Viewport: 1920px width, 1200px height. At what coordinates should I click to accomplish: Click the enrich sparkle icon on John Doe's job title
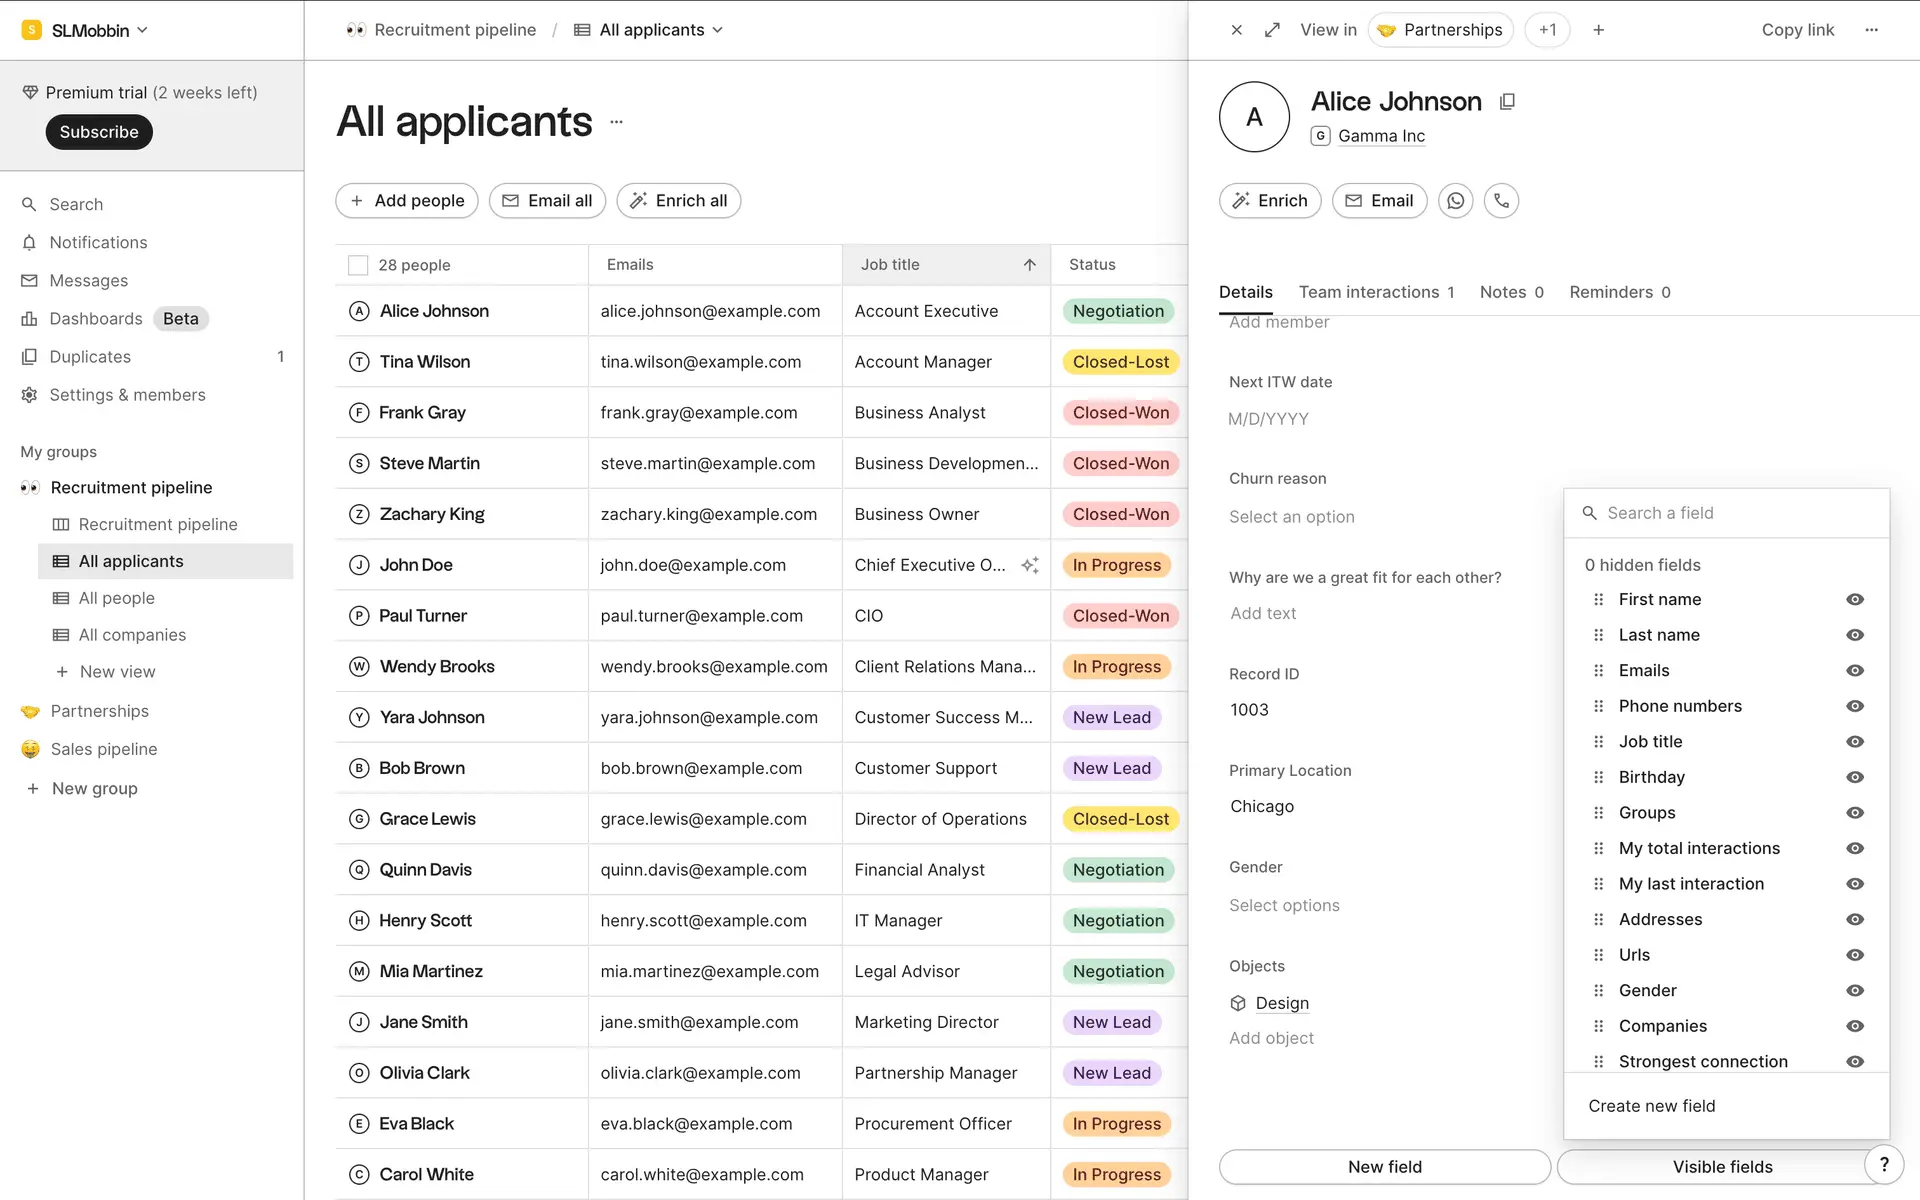[x=1029, y=565]
